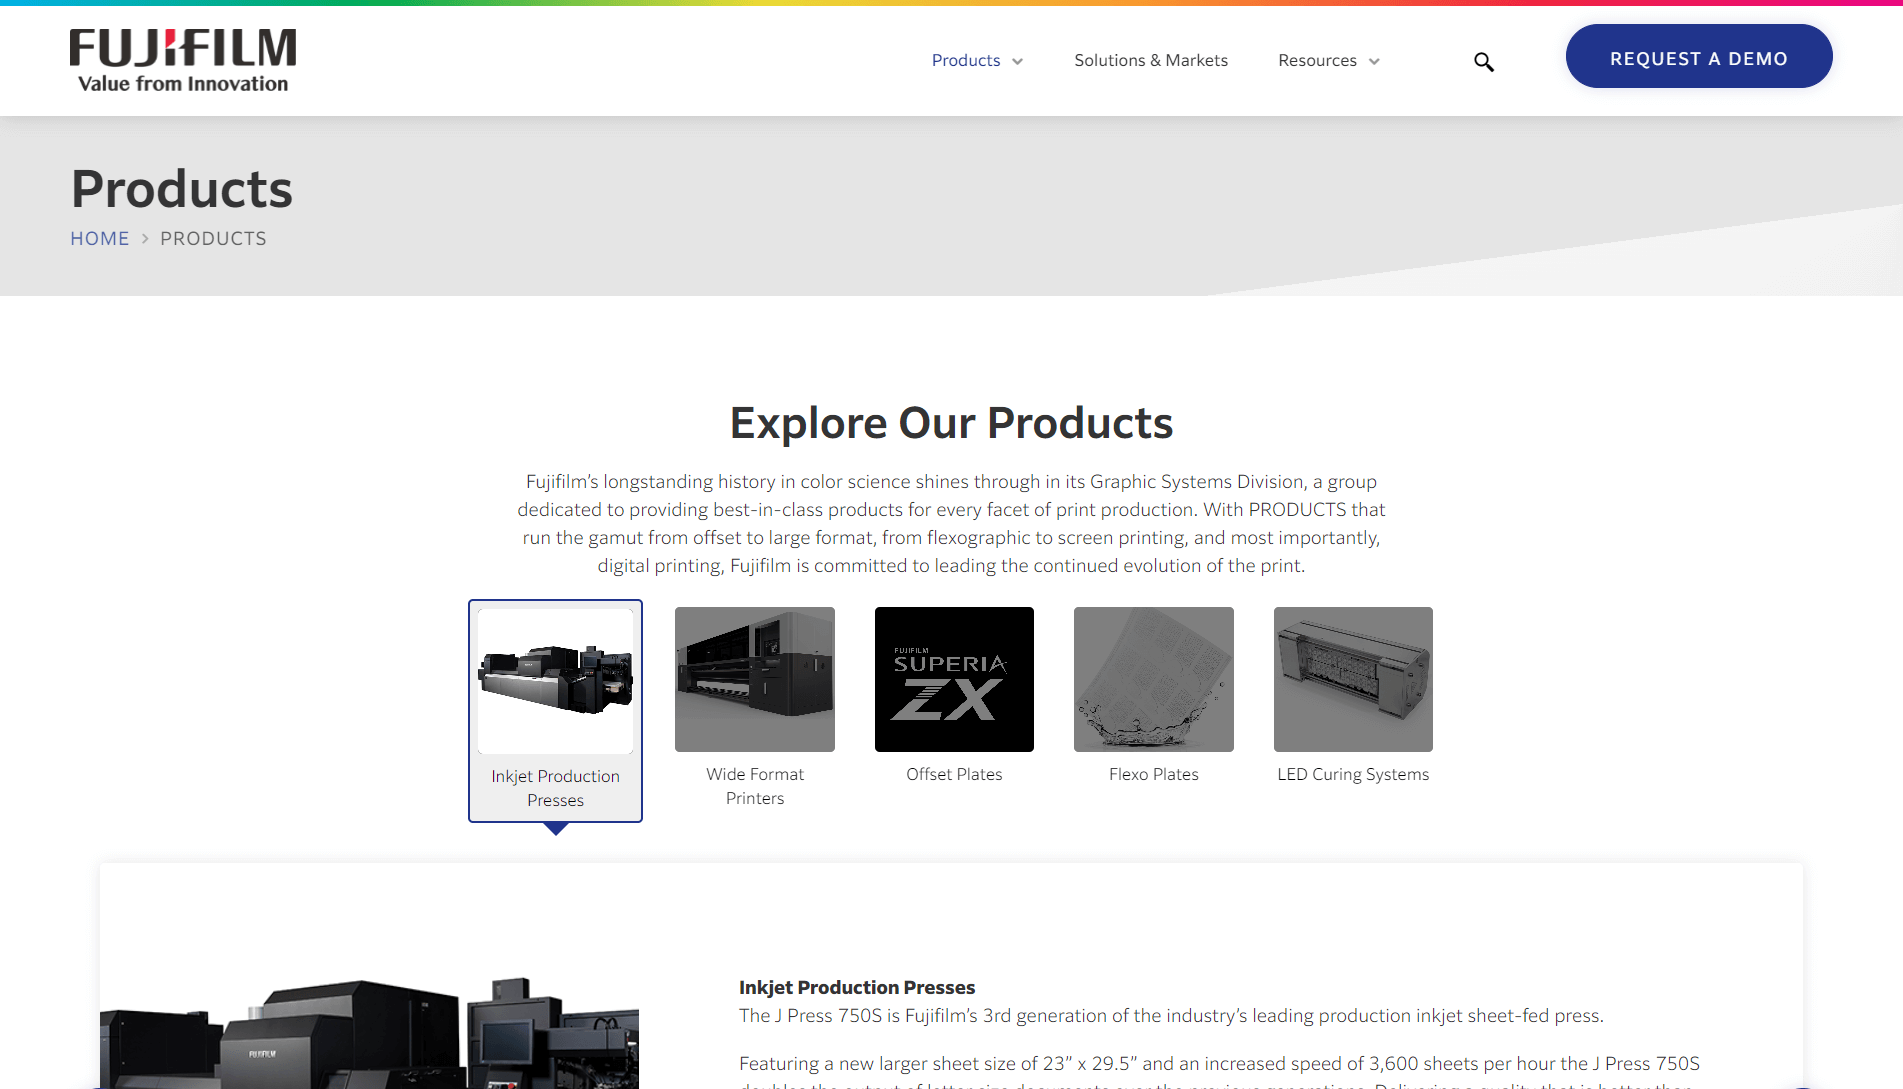Select the Superia ZX Offset Plates thumbnail
Viewport: 1903px width, 1089px height.
click(954, 679)
